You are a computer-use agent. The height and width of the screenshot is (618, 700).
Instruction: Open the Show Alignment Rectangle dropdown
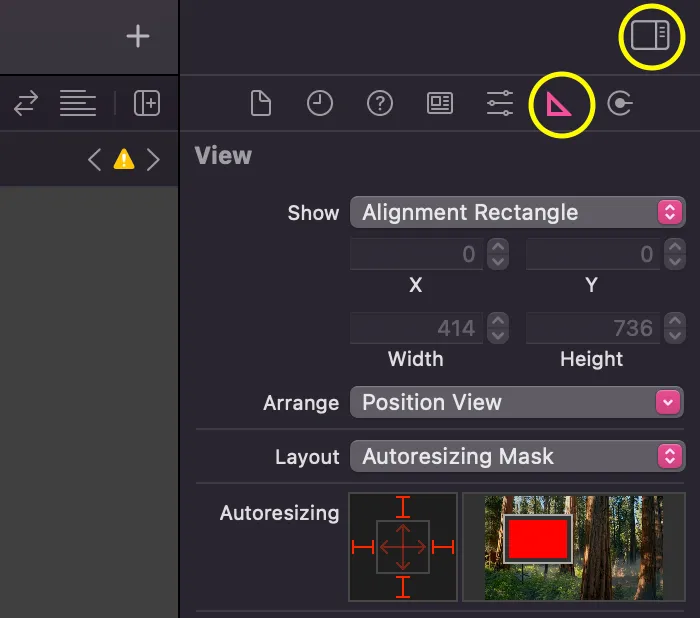click(x=517, y=212)
